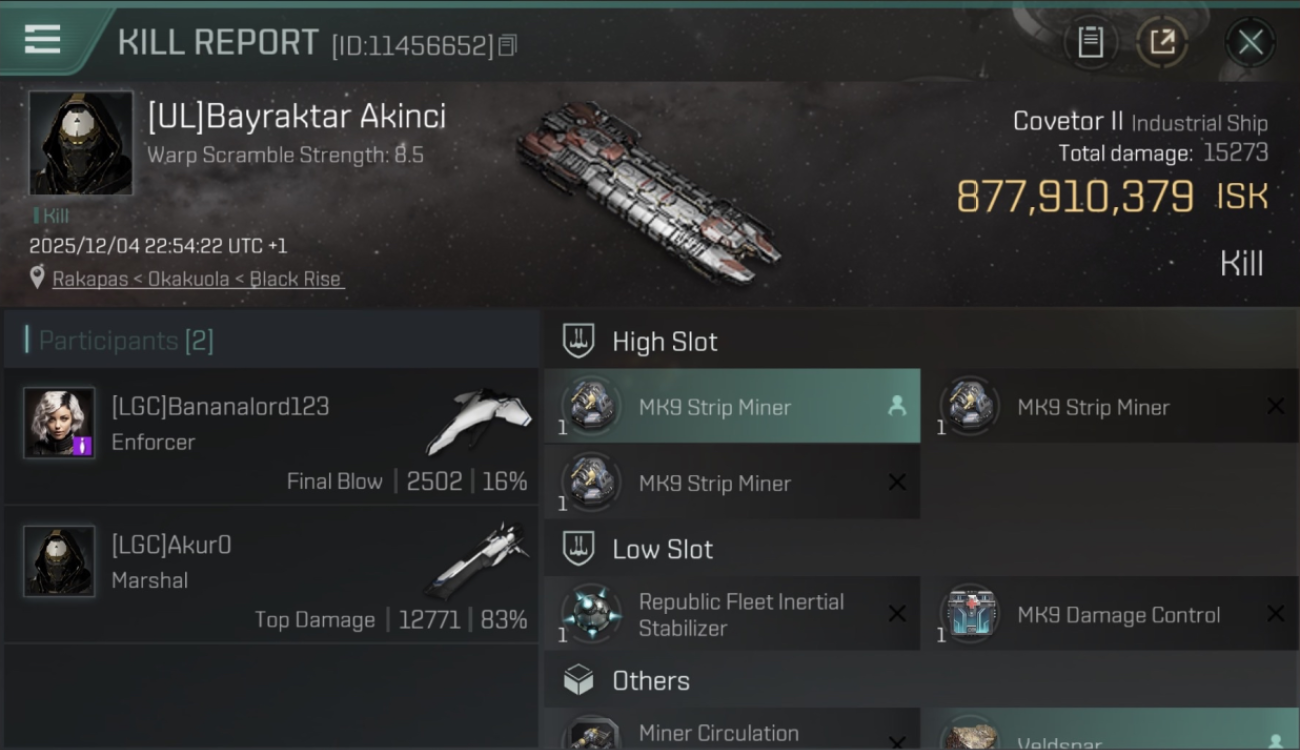Click the Marshal ship thumbnail
Viewport: 1300px width, 750px height.
pyautogui.click(x=478, y=560)
